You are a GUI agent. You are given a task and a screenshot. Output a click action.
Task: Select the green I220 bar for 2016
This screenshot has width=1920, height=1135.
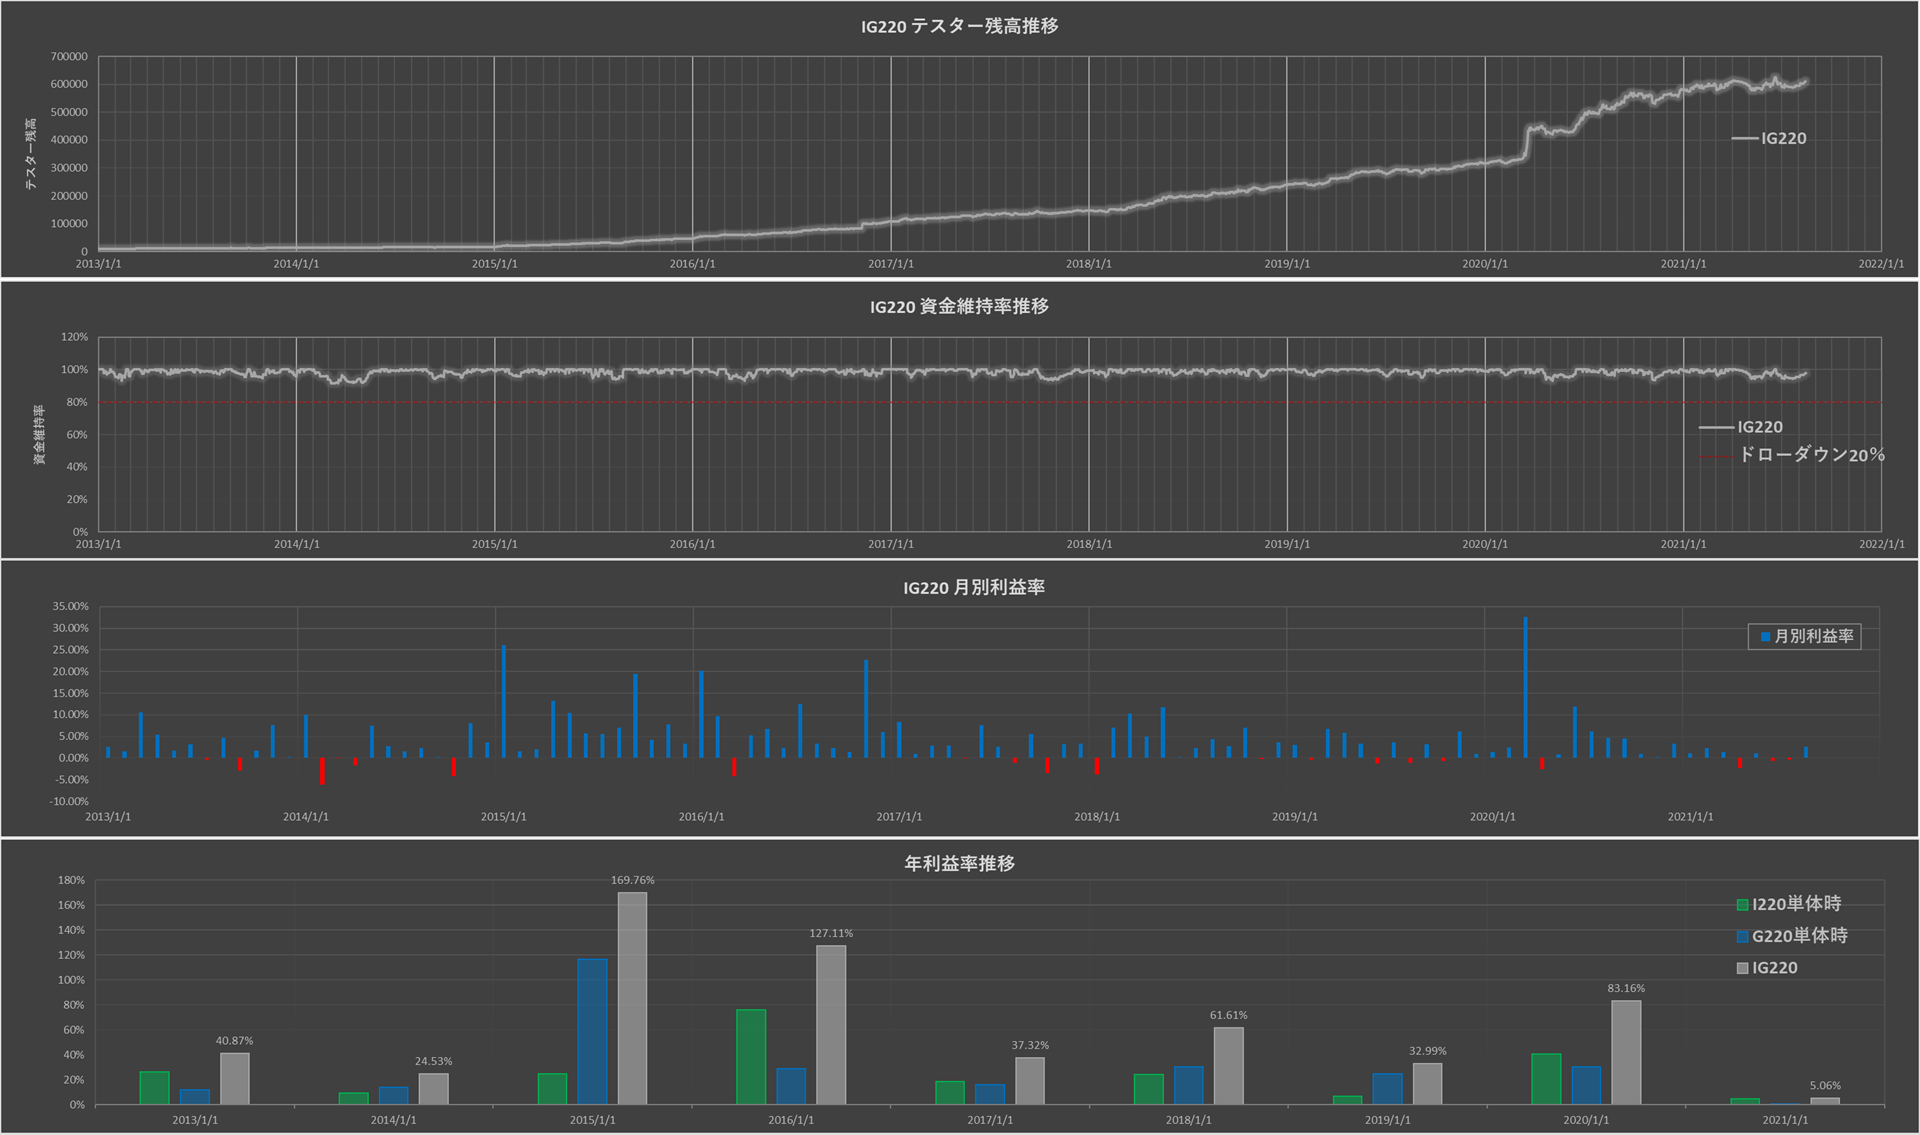point(751,1056)
